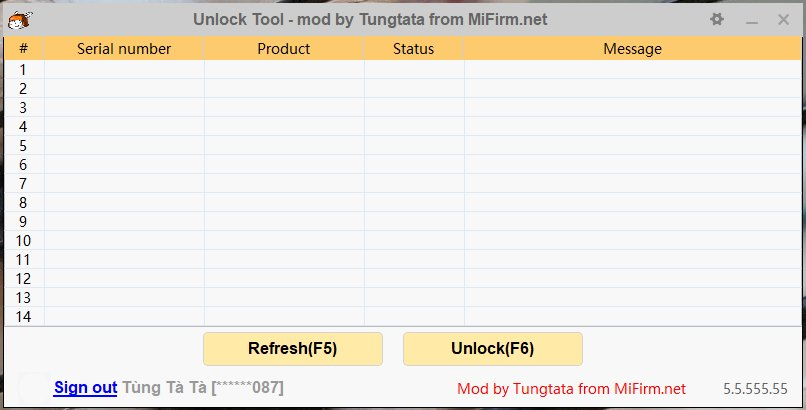This screenshot has width=806, height=410.
Task: Click the Serial number column header
Action: click(x=124, y=48)
